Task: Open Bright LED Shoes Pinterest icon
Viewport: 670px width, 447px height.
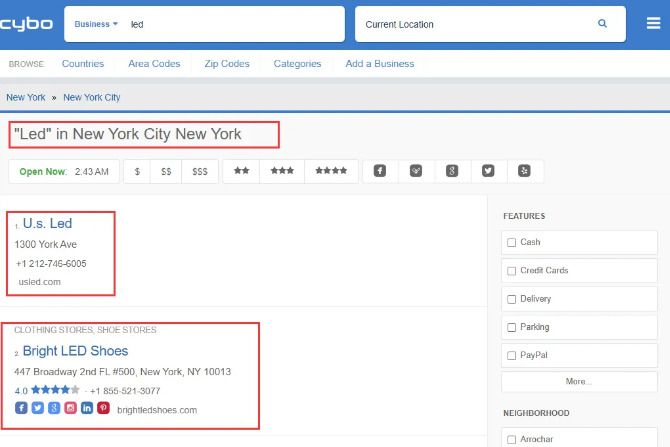Action: click(103, 409)
